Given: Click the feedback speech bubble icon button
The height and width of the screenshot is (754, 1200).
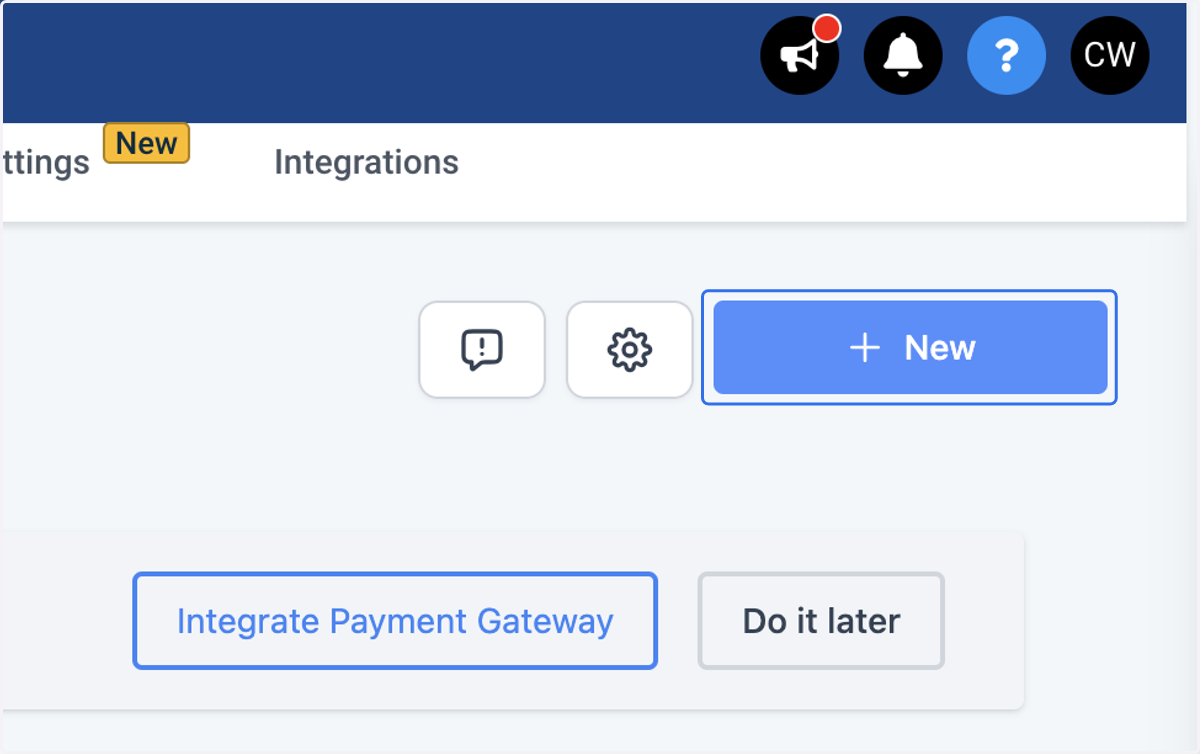Looking at the screenshot, I should point(482,350).
